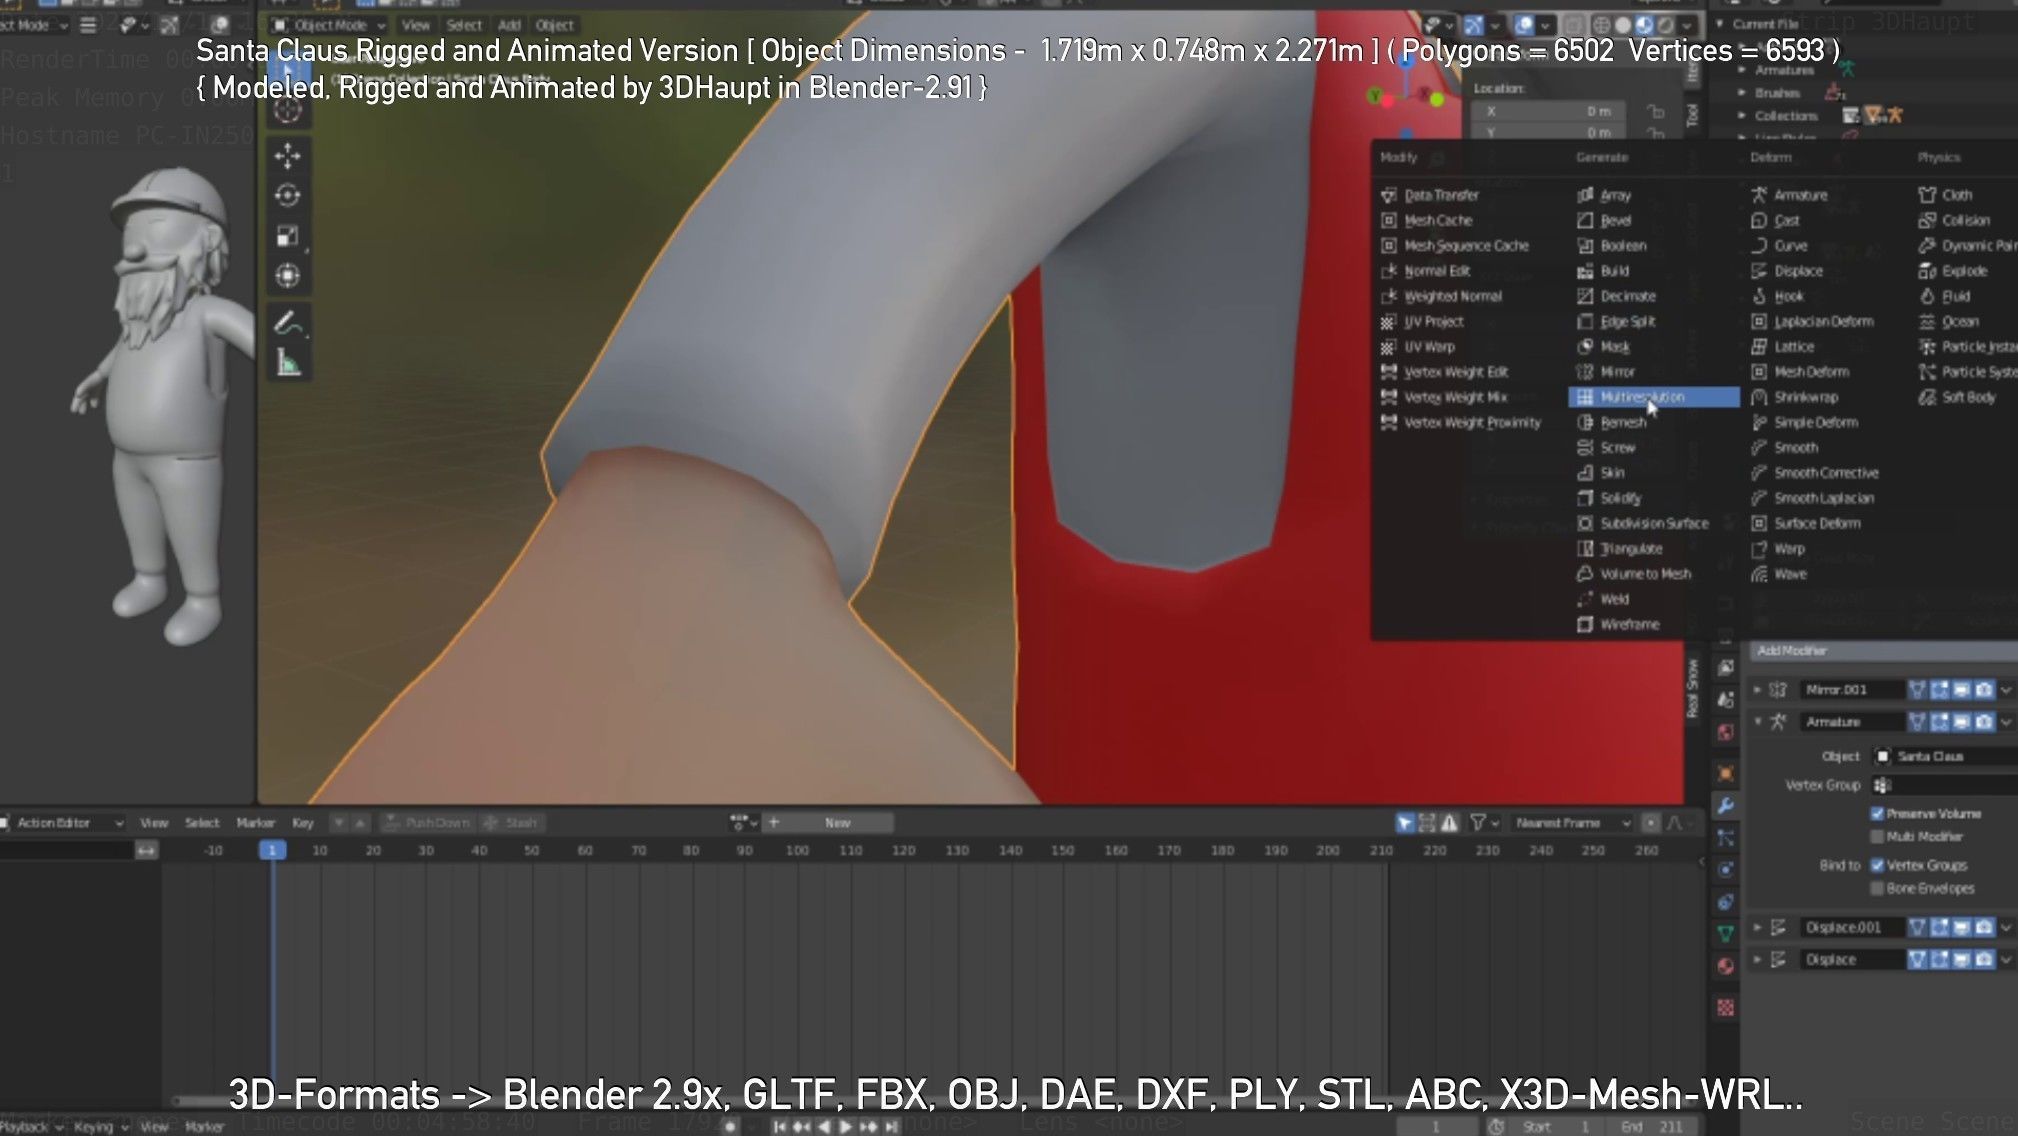Image resolution: width=2018 pixels, height=1136 pixels.
Task: Click the Play animation button
Action: click(846, 1127)
